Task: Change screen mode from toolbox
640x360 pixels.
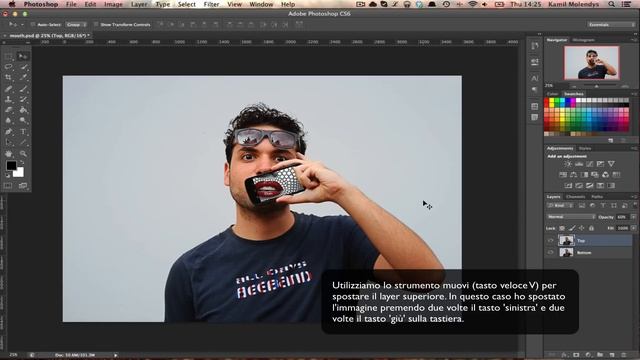Action: pyautogui.click(x=23, y=186)
